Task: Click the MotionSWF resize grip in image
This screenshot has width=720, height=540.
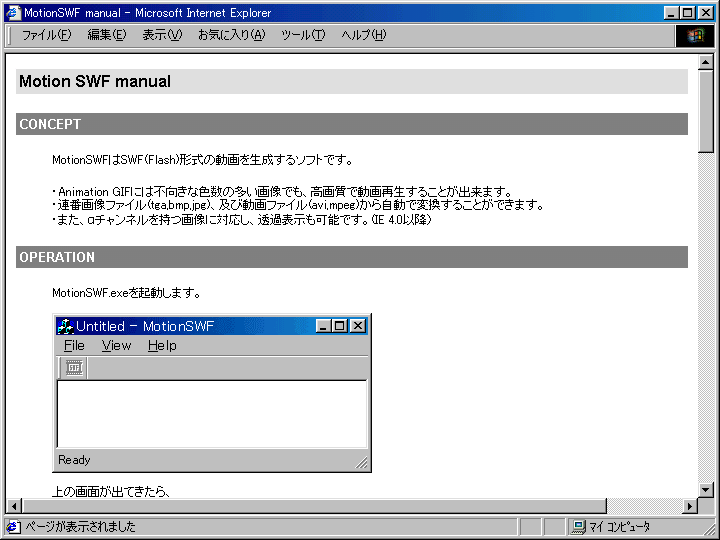Action: click(361, 462)
